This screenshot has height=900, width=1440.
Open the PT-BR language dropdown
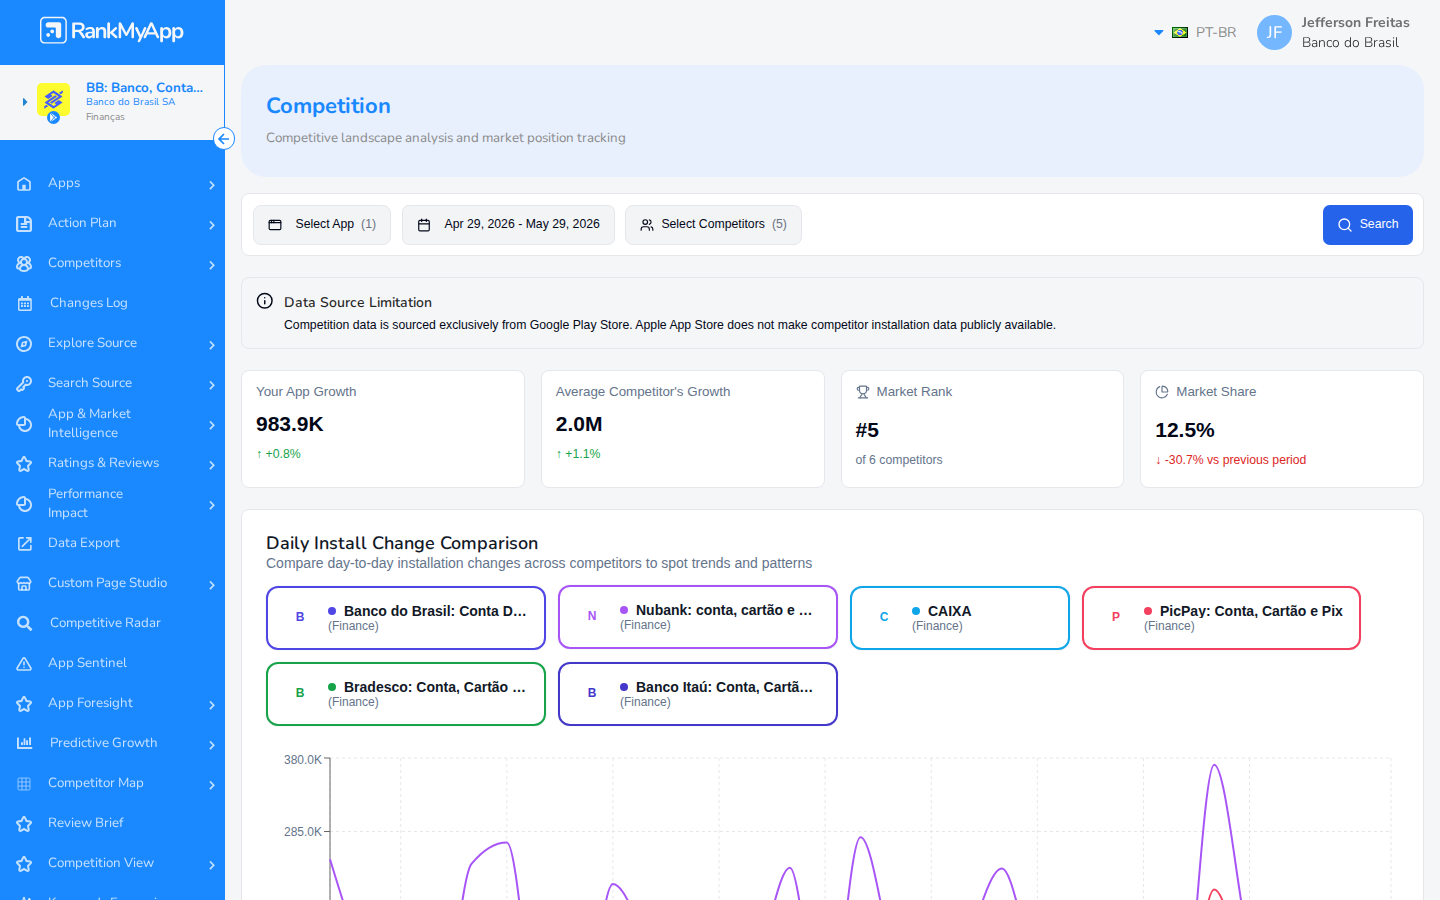1195,32
